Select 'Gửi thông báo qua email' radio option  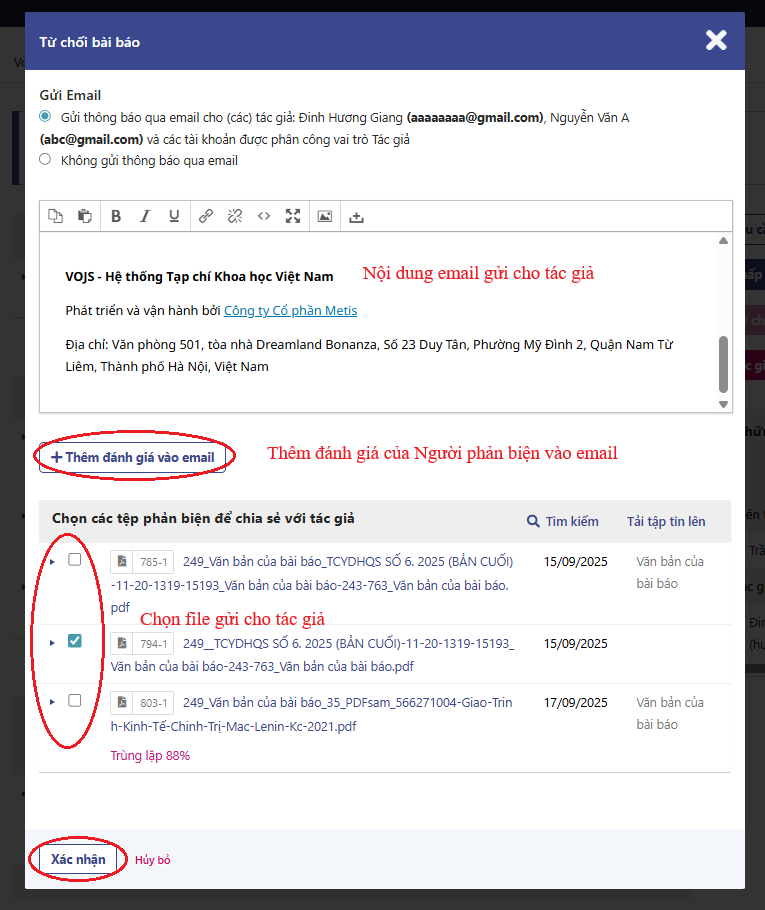(x=45, y=117)
